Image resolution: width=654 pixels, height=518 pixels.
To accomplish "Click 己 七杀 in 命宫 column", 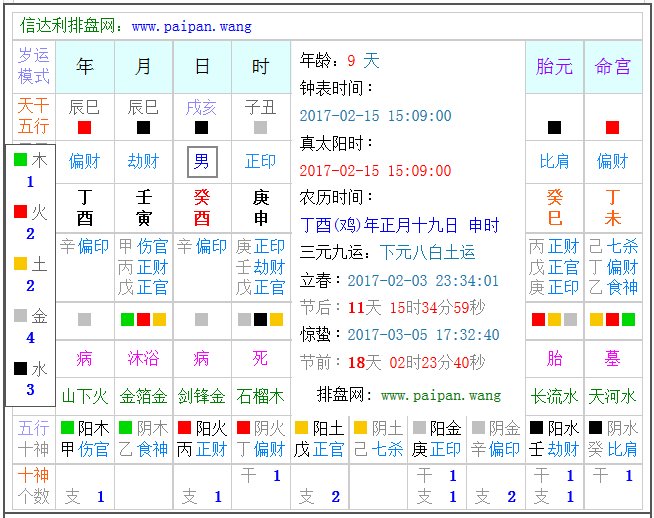I will click(613, 246).
